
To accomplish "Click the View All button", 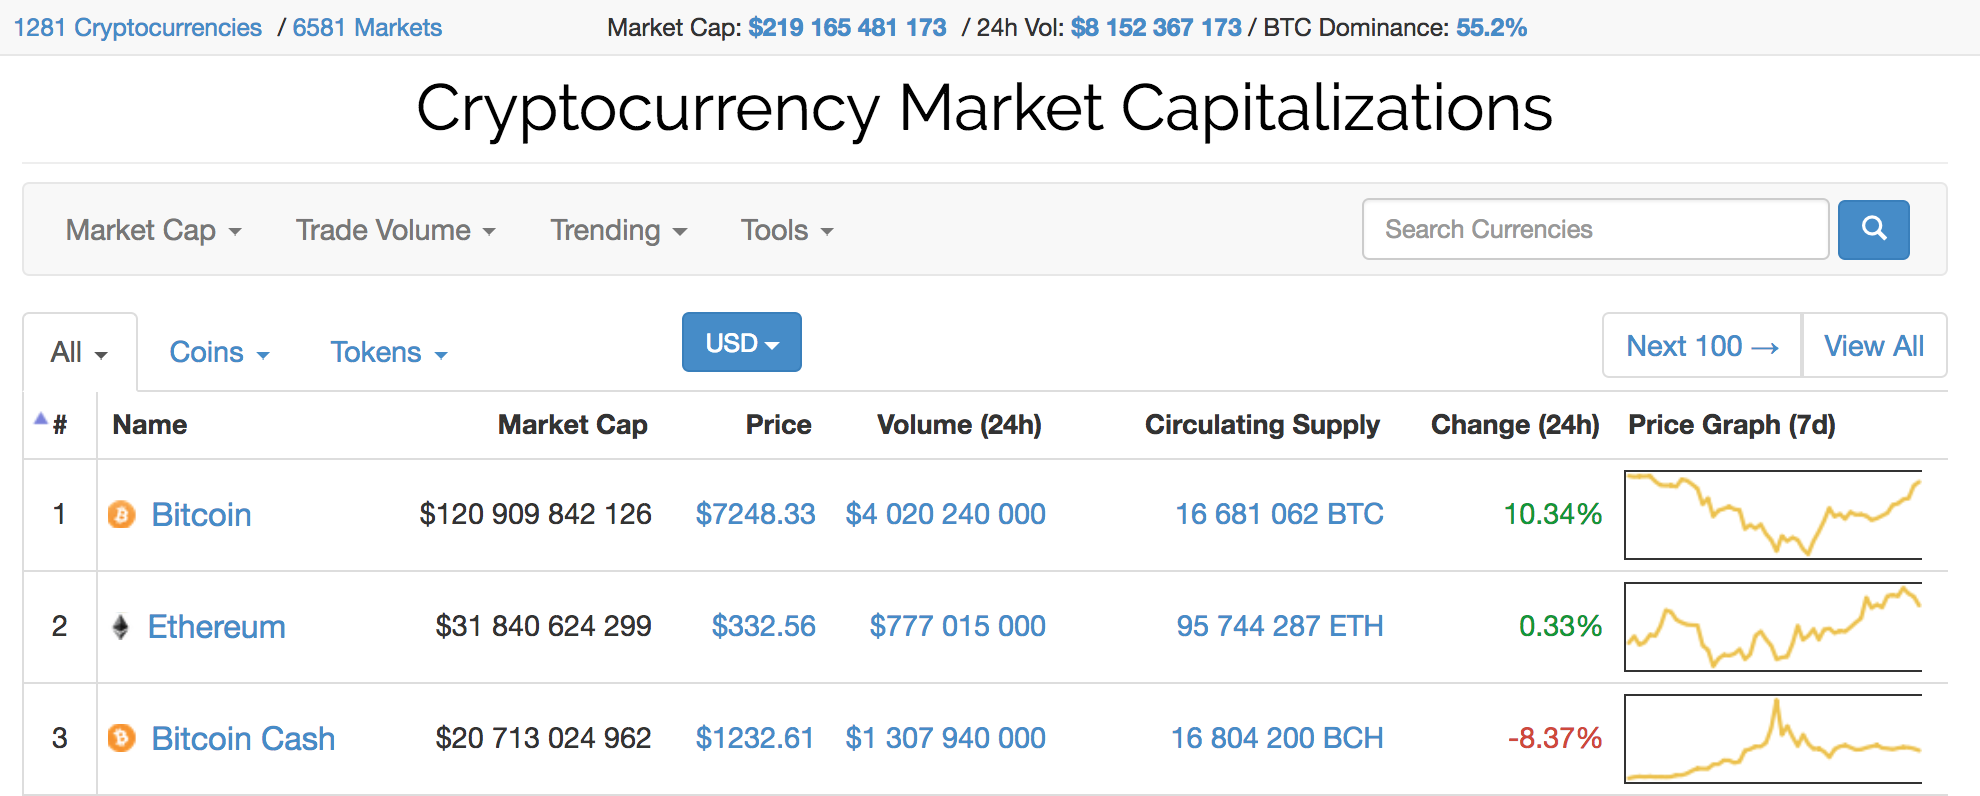I will pyautogui.click(x=1873, y=346).
